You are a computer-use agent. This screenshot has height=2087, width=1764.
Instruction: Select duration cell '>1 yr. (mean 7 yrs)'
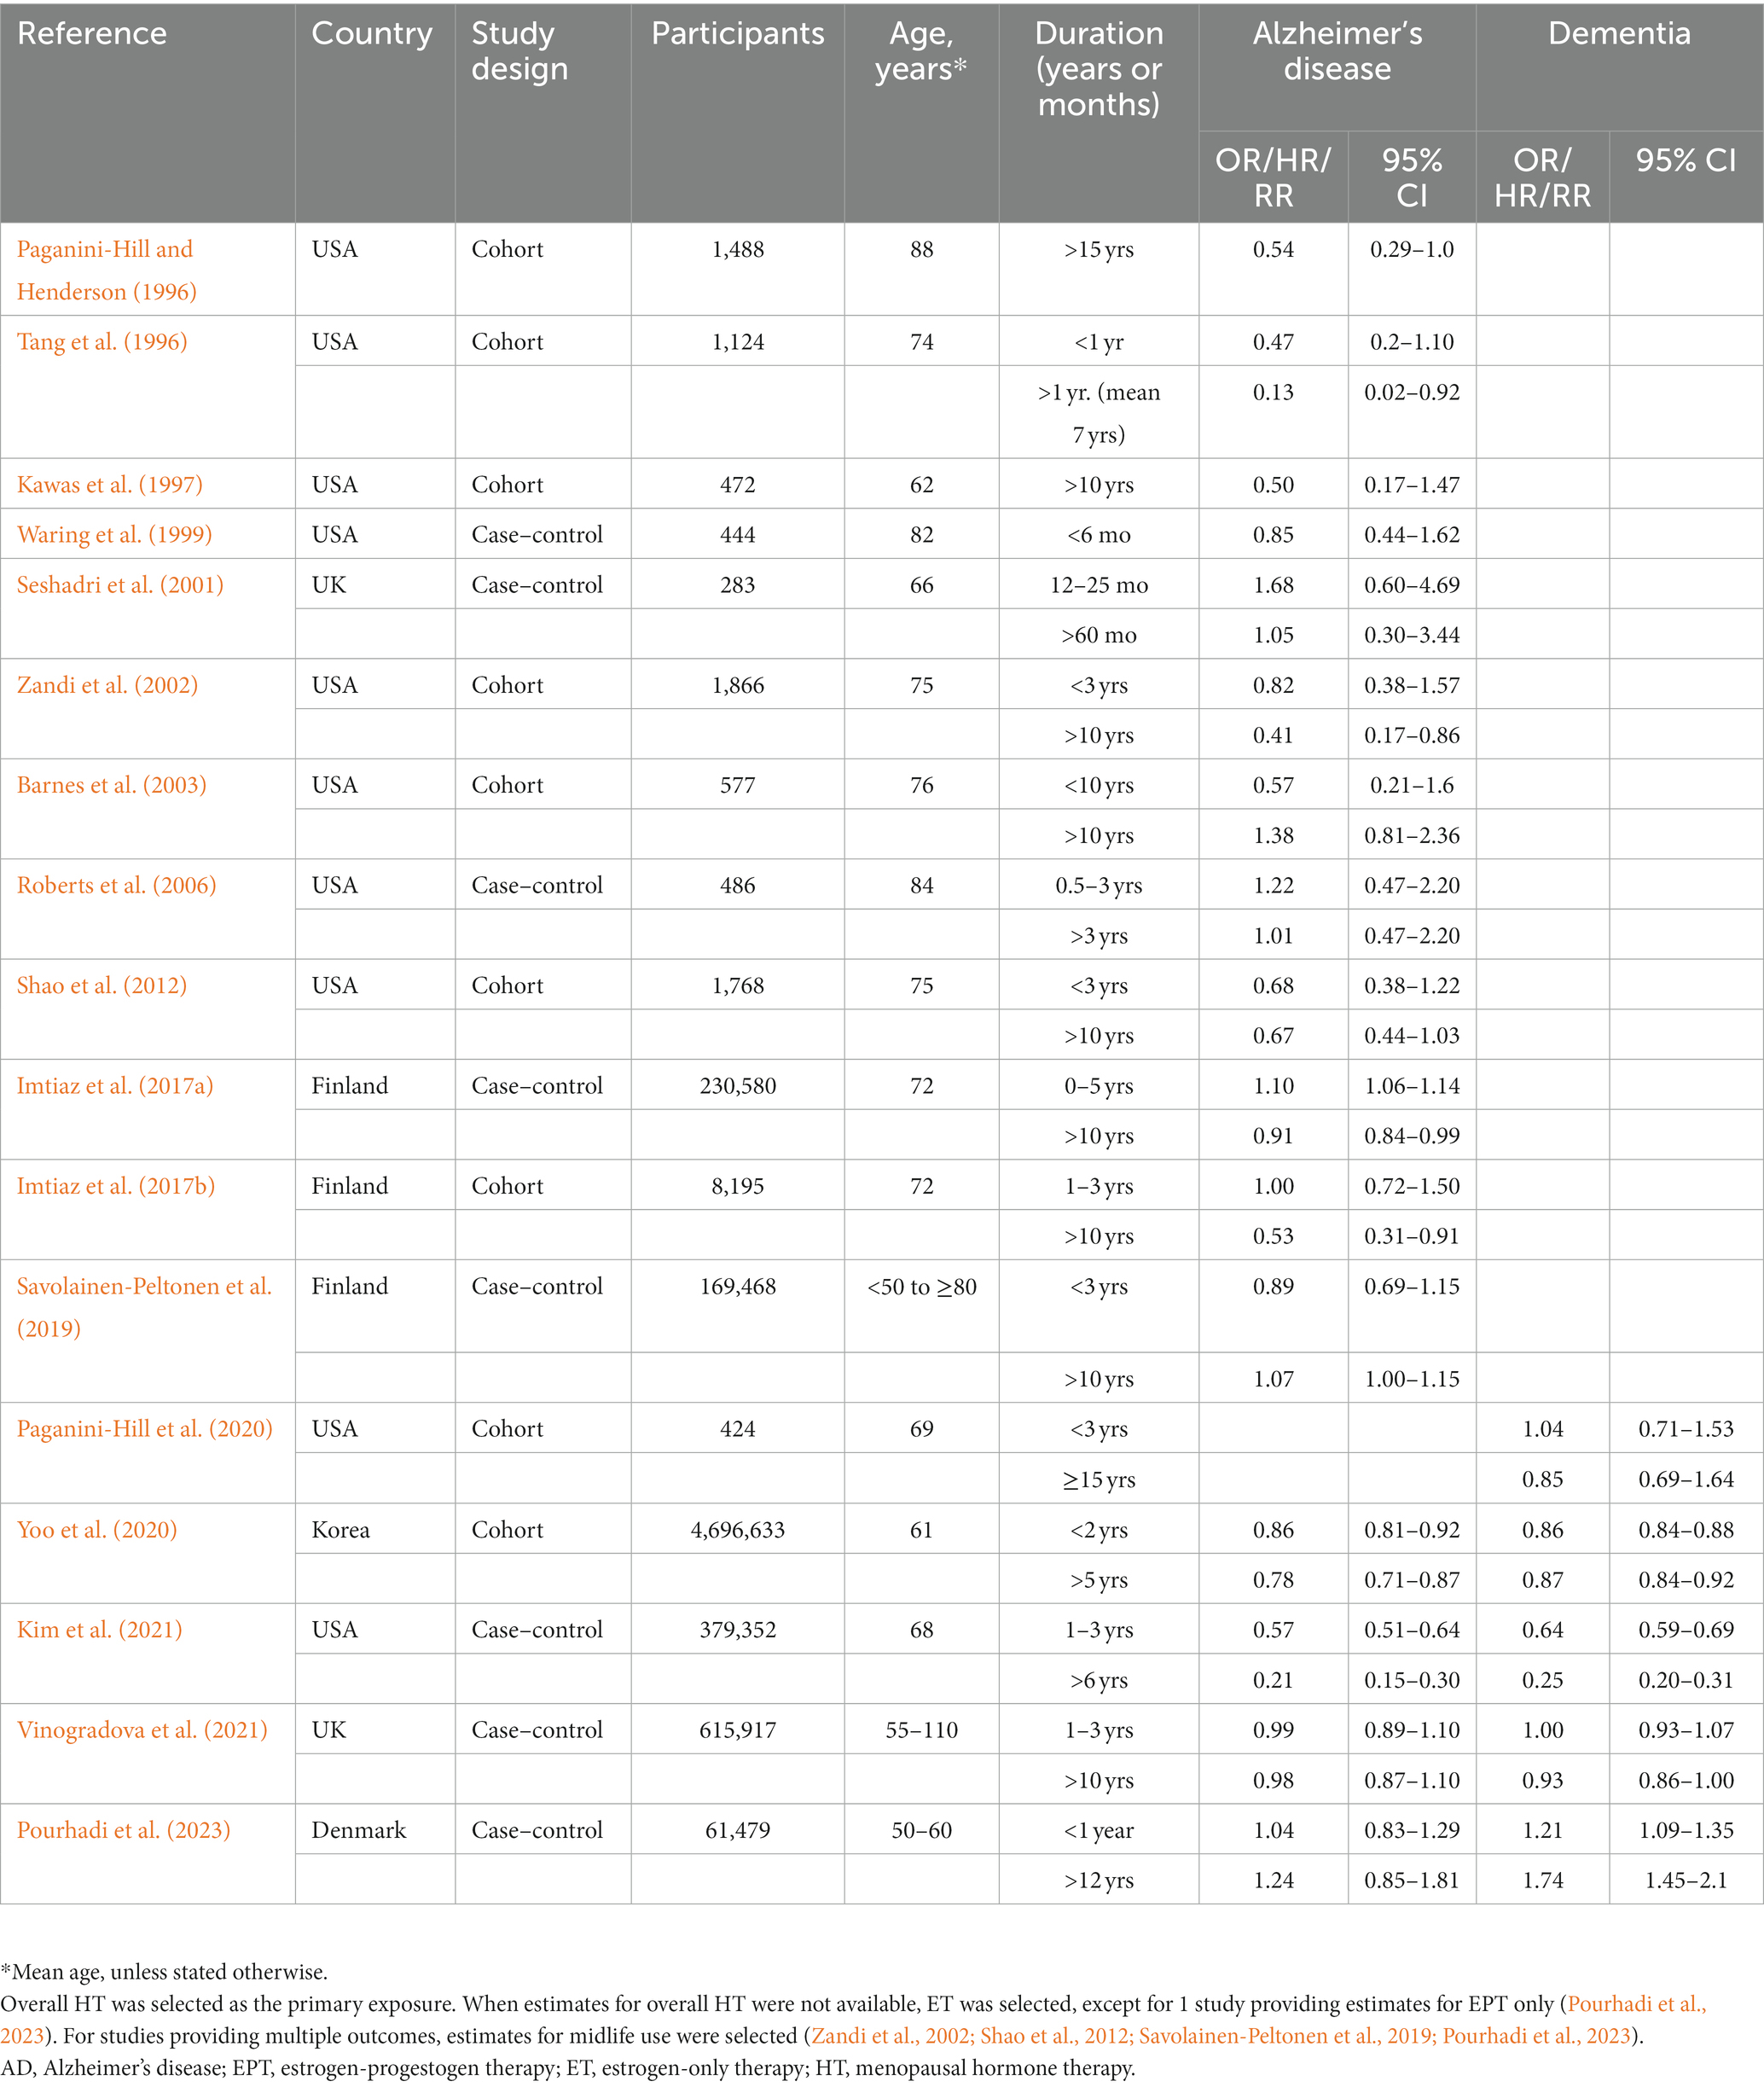tap(1099, 413)
